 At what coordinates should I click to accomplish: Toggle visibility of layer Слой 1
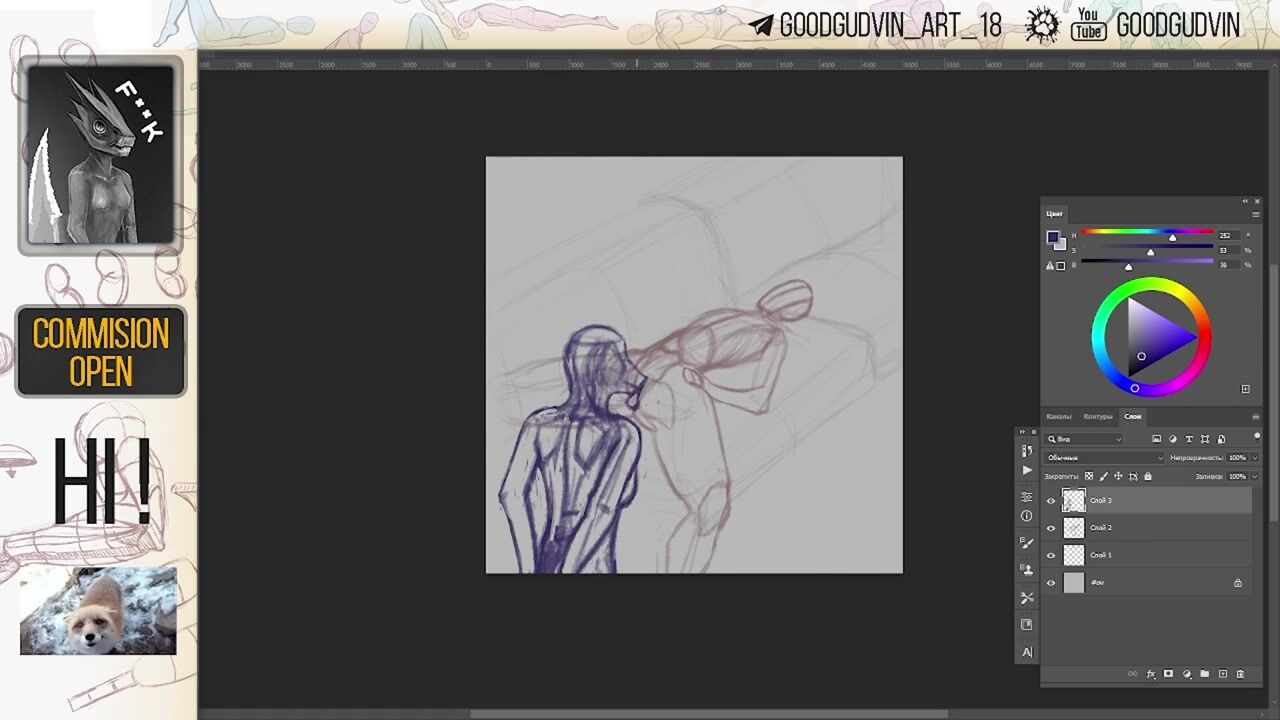coord(1051,555)
